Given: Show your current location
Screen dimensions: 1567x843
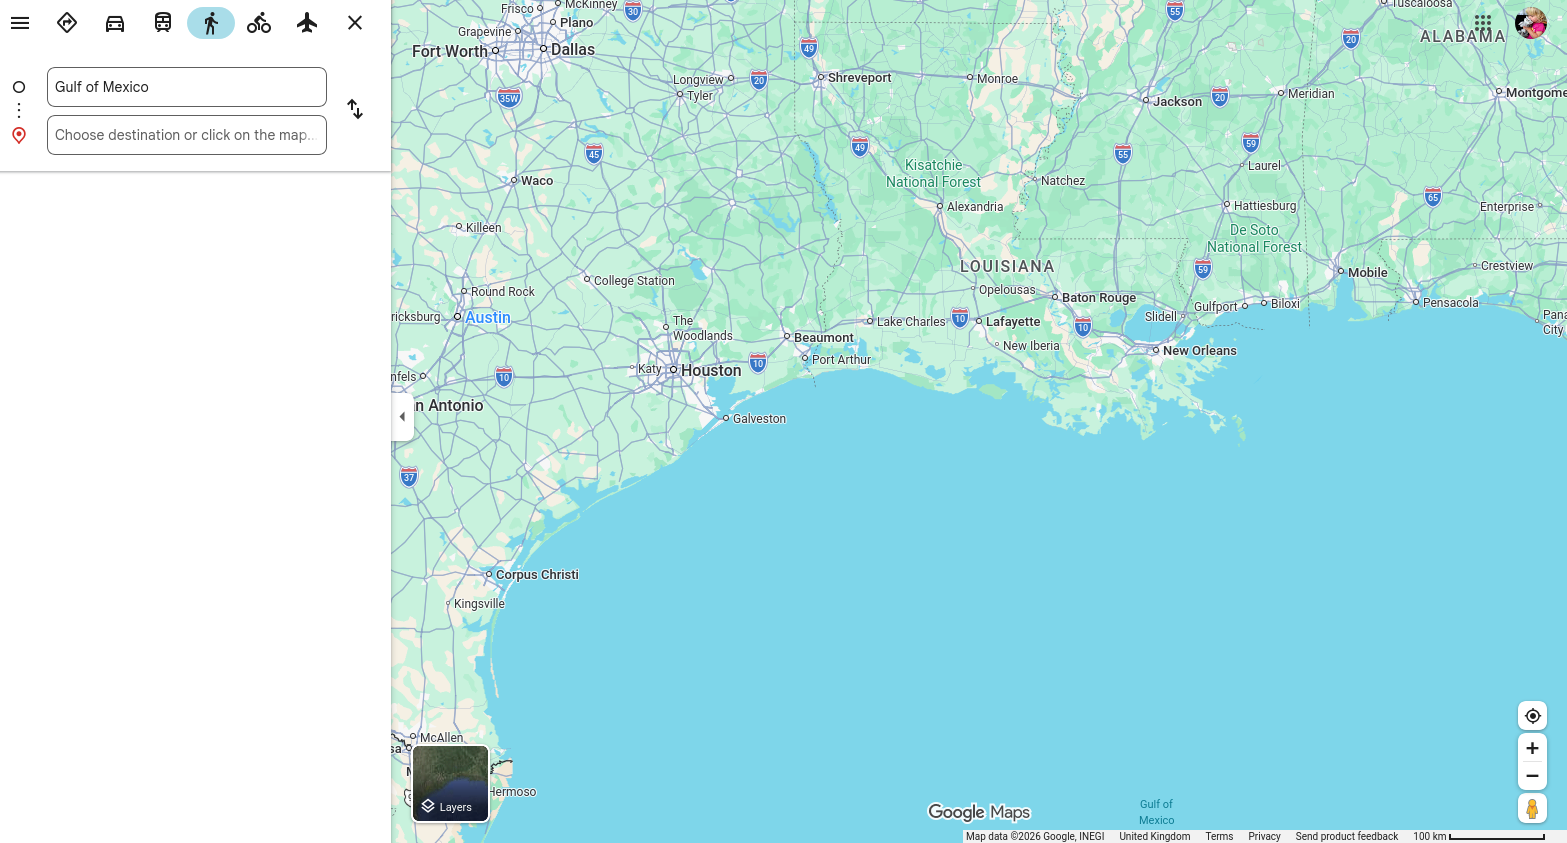Looking at the screenshot, I should (1532, 716).
